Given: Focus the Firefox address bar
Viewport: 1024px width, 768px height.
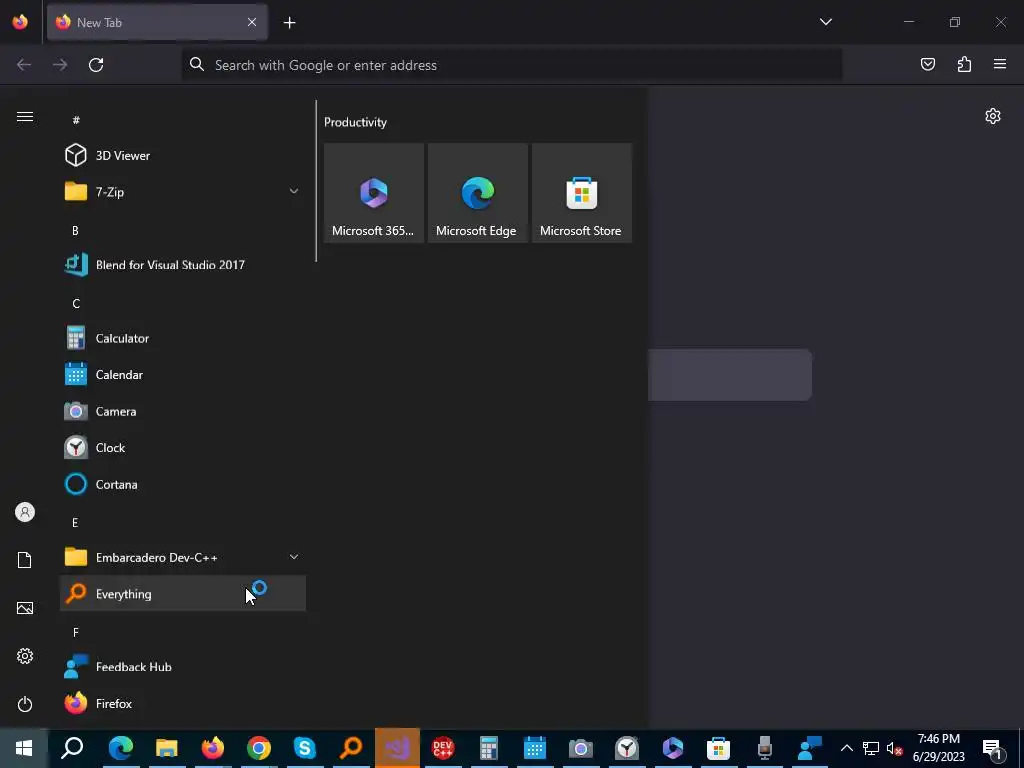Looking at the screenshot, I should click(x=512, y=65).
